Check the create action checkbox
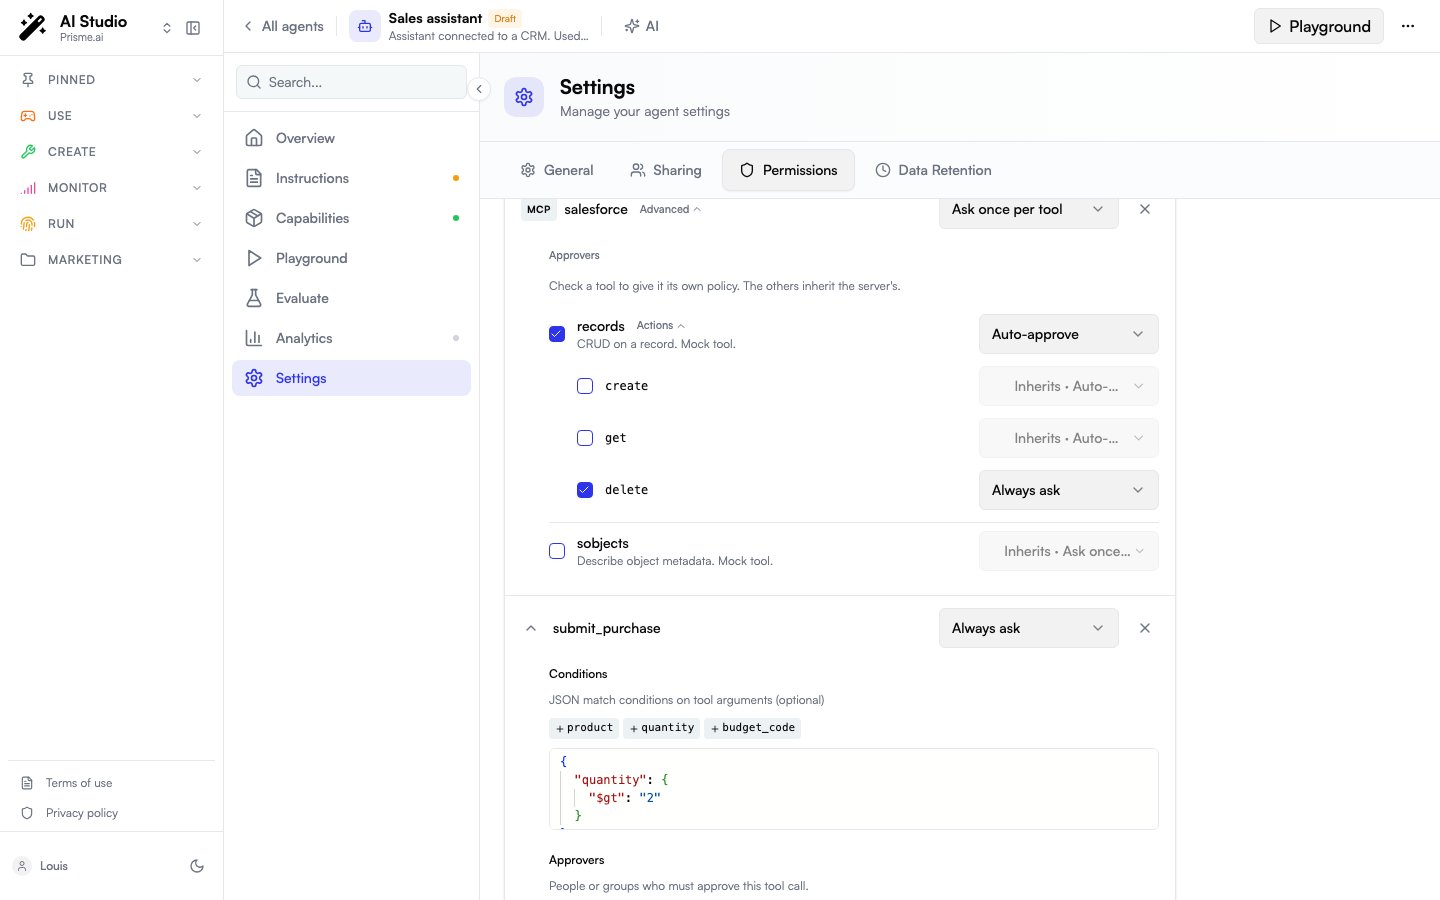Image resolution: width=1440 pixels, height=900 pixels. (585, 386)
